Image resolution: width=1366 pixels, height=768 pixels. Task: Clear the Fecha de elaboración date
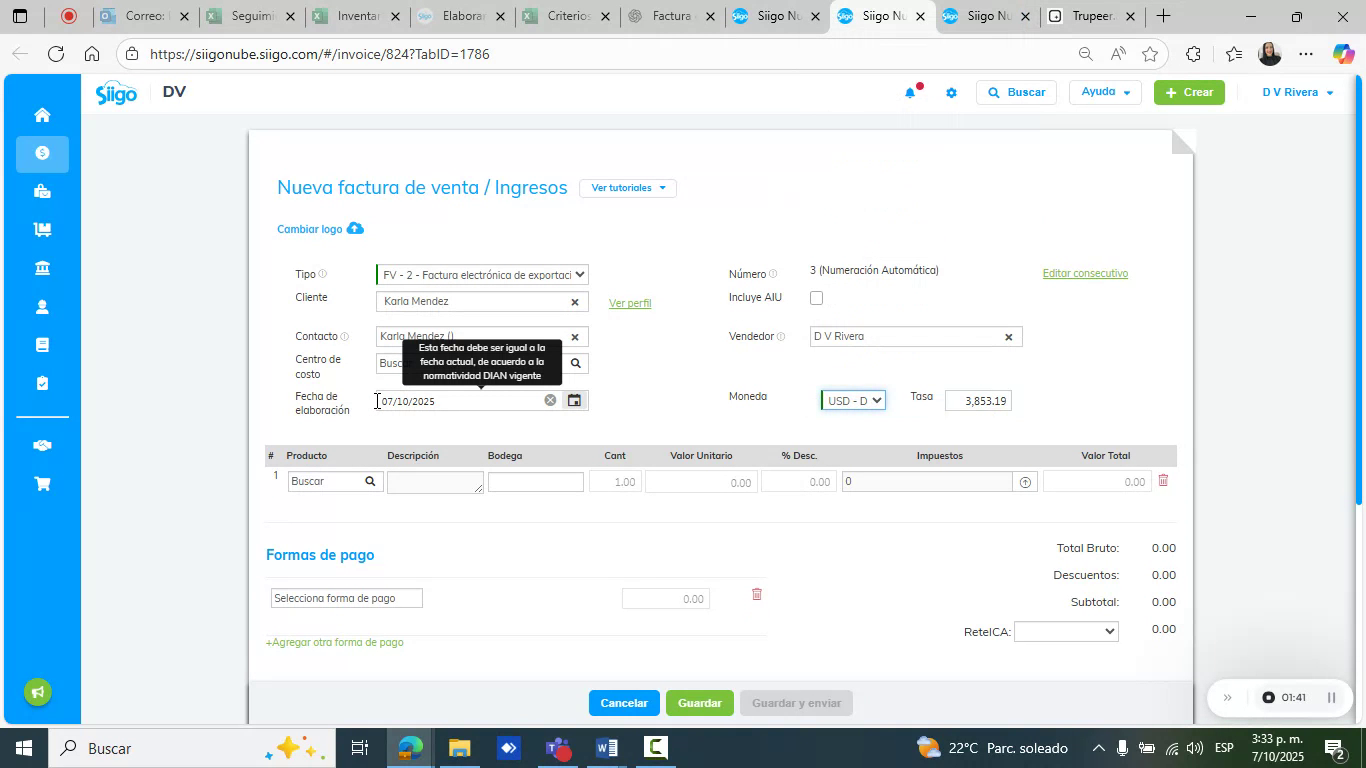click(x=550, y=400)
